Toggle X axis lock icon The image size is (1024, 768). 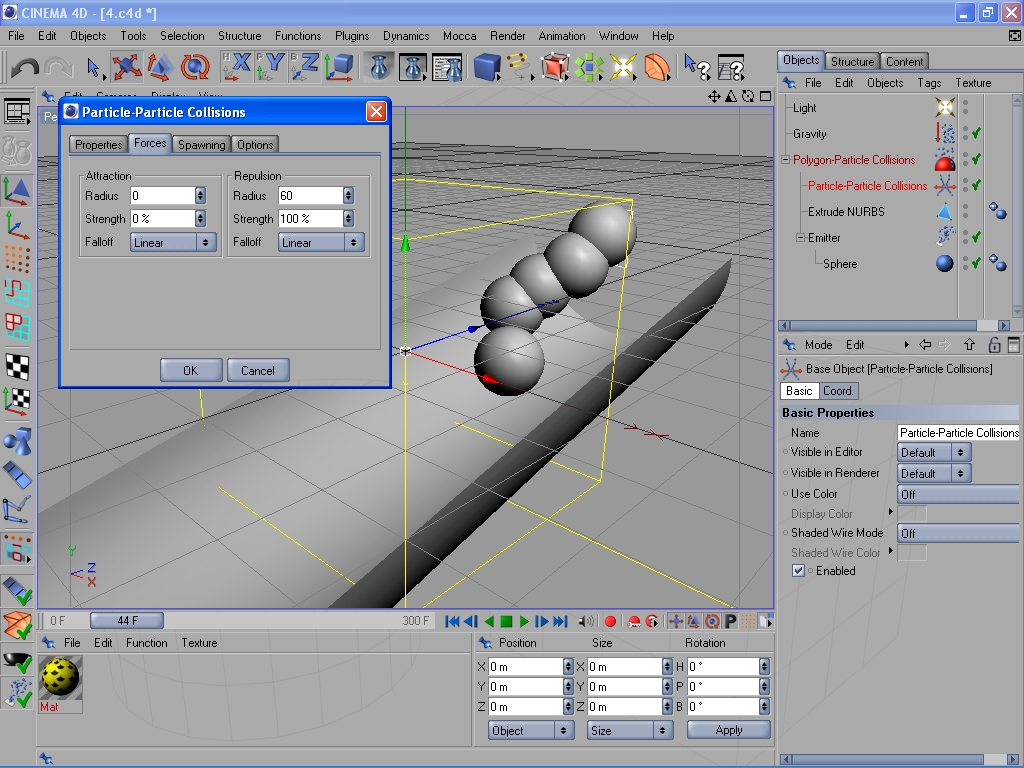pyautogui.click(x=236, y=67)
